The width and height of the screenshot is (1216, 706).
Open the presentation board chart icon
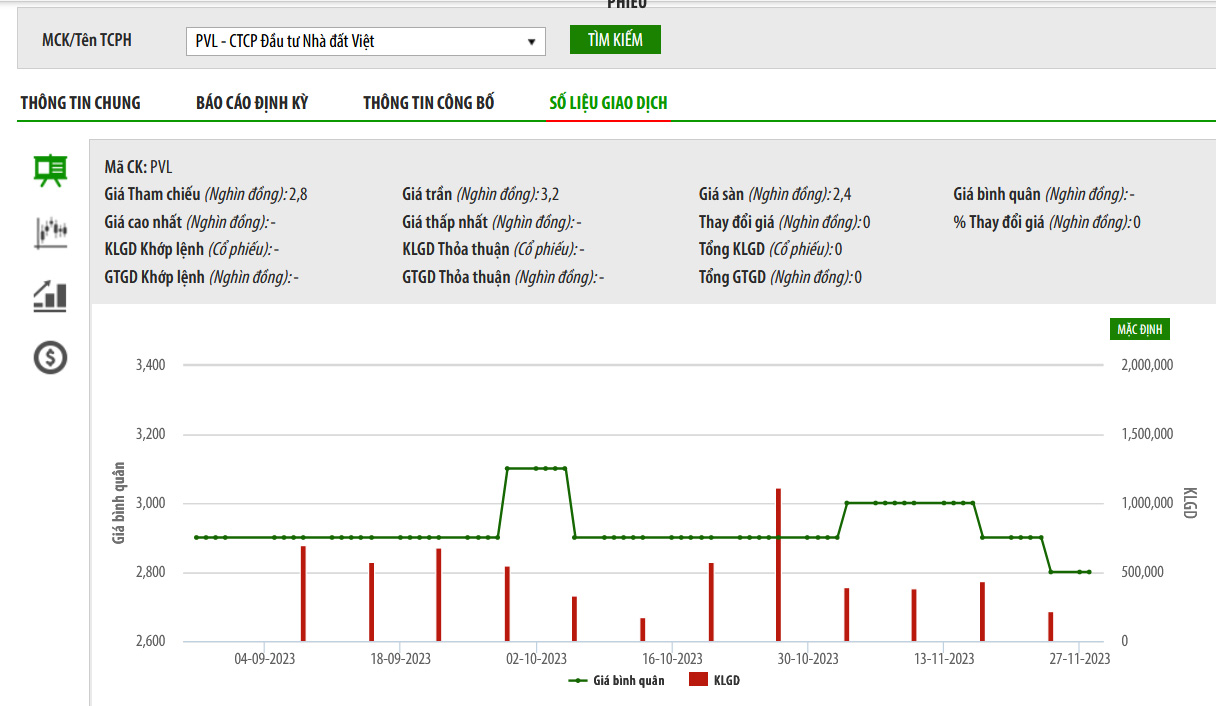[x=50, y=171]
